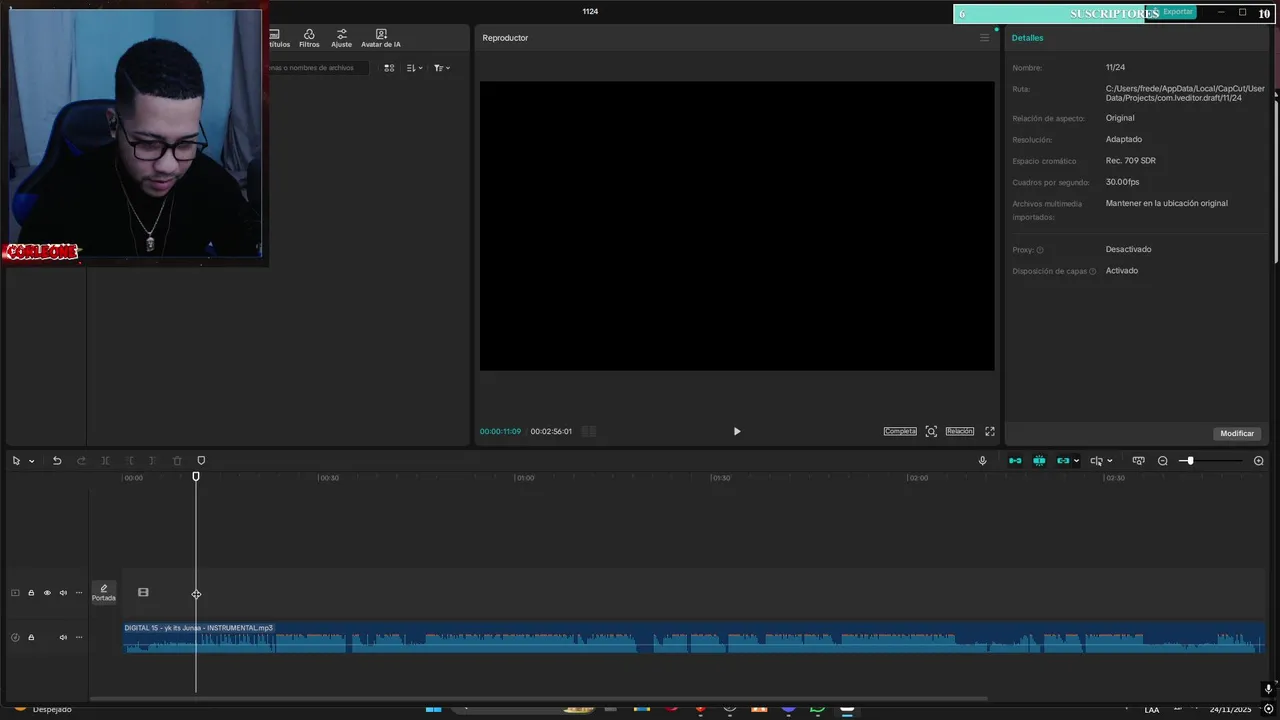
Task: Open WhatsApp from the taskbar
Action: 818,709
